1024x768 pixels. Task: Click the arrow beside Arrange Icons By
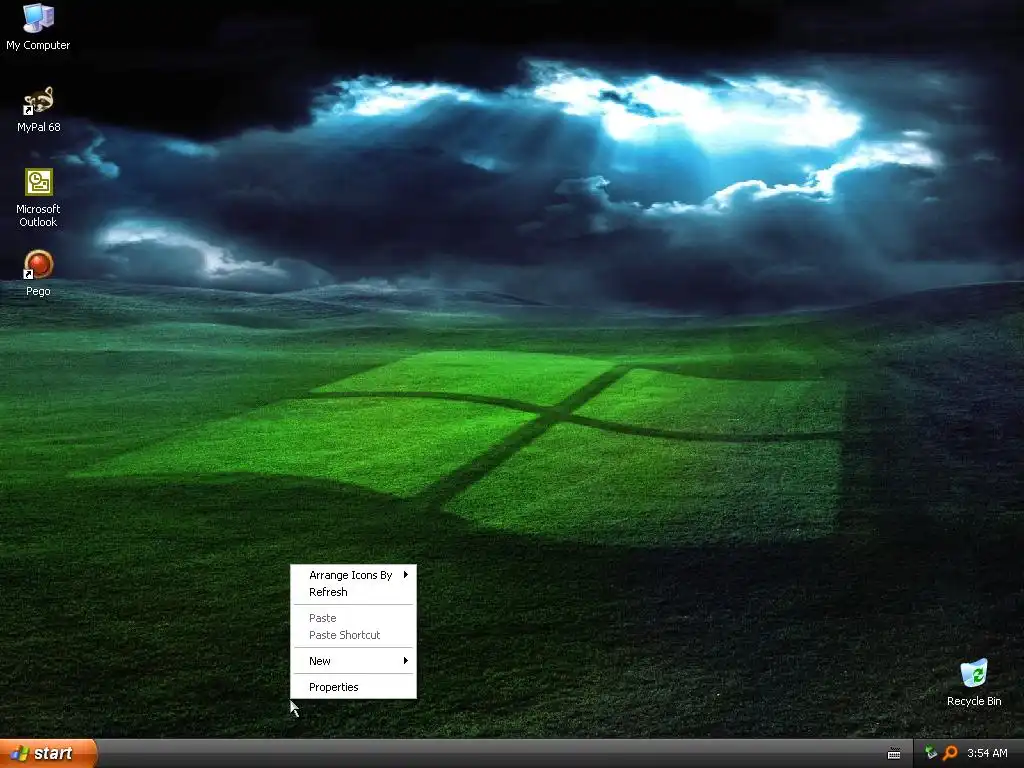click(x=406, y=575)
